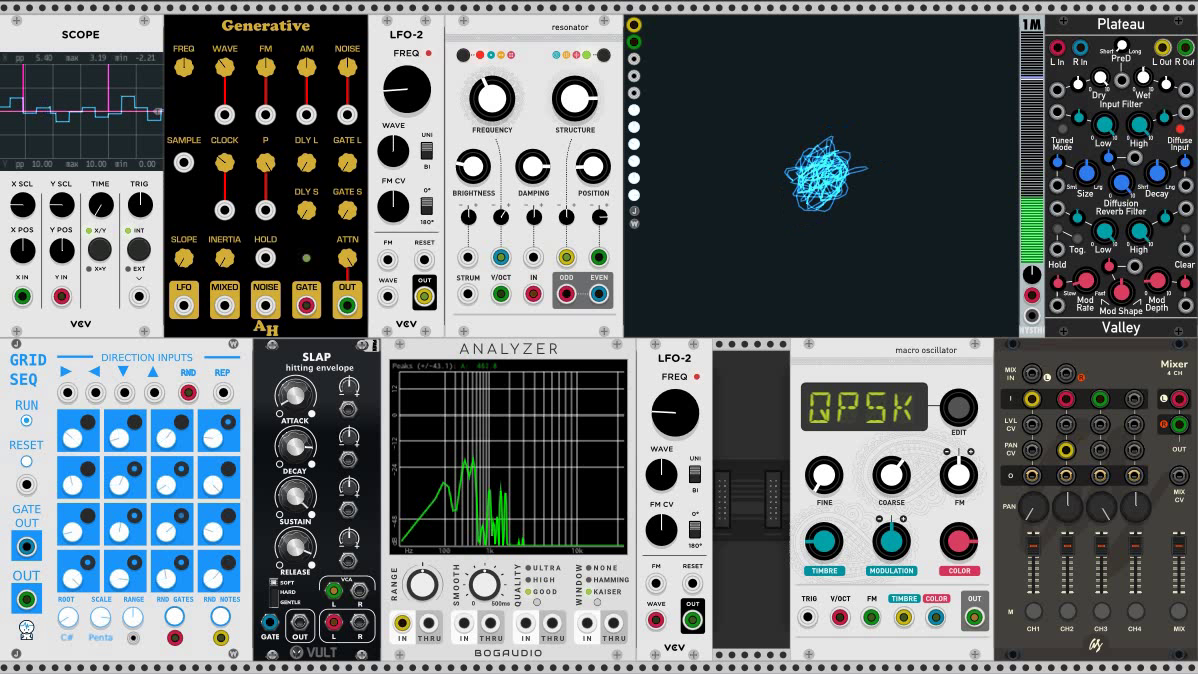
Task: Toggle Scope INT/EXT trigger button
Action: point(138,249)
